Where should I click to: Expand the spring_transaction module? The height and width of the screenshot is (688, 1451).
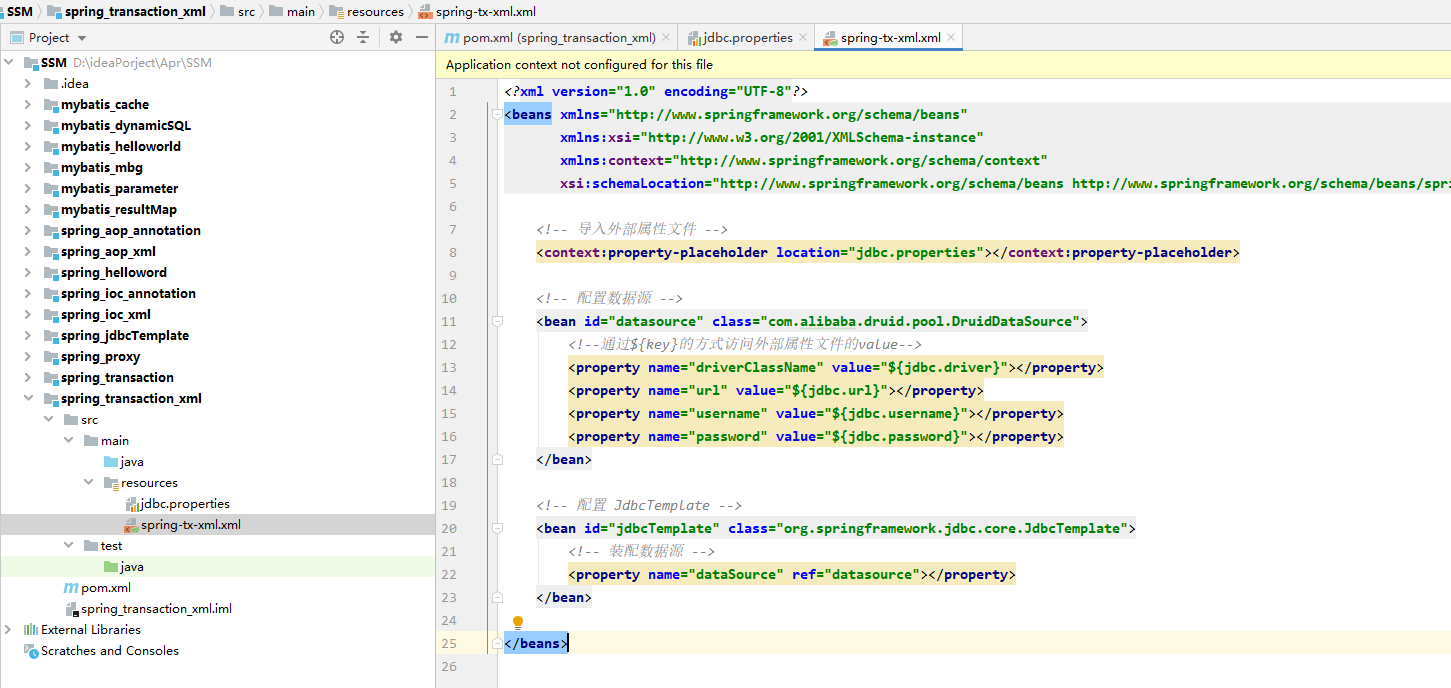point(30,378)
